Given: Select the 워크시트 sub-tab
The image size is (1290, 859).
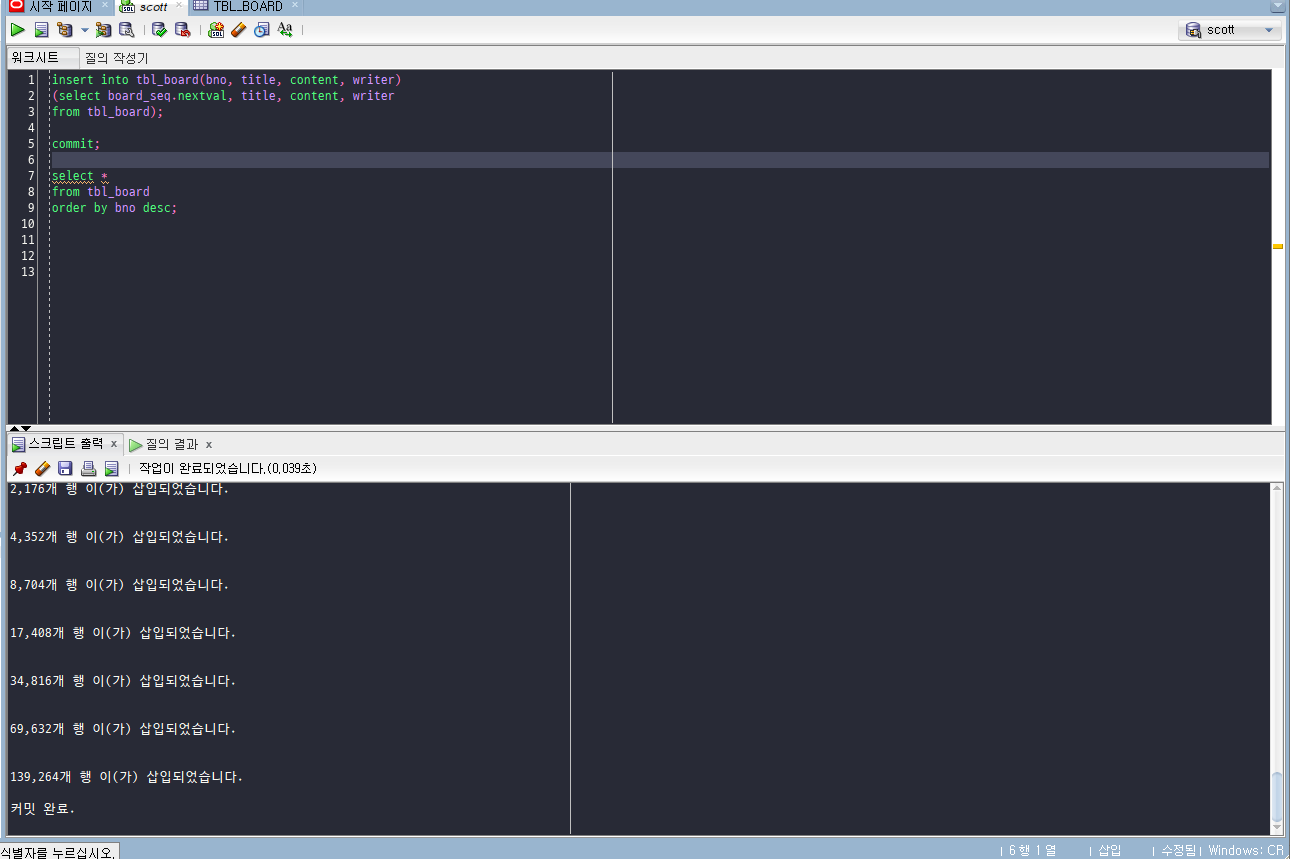Looking at the screenshot, I should [42, 58].
